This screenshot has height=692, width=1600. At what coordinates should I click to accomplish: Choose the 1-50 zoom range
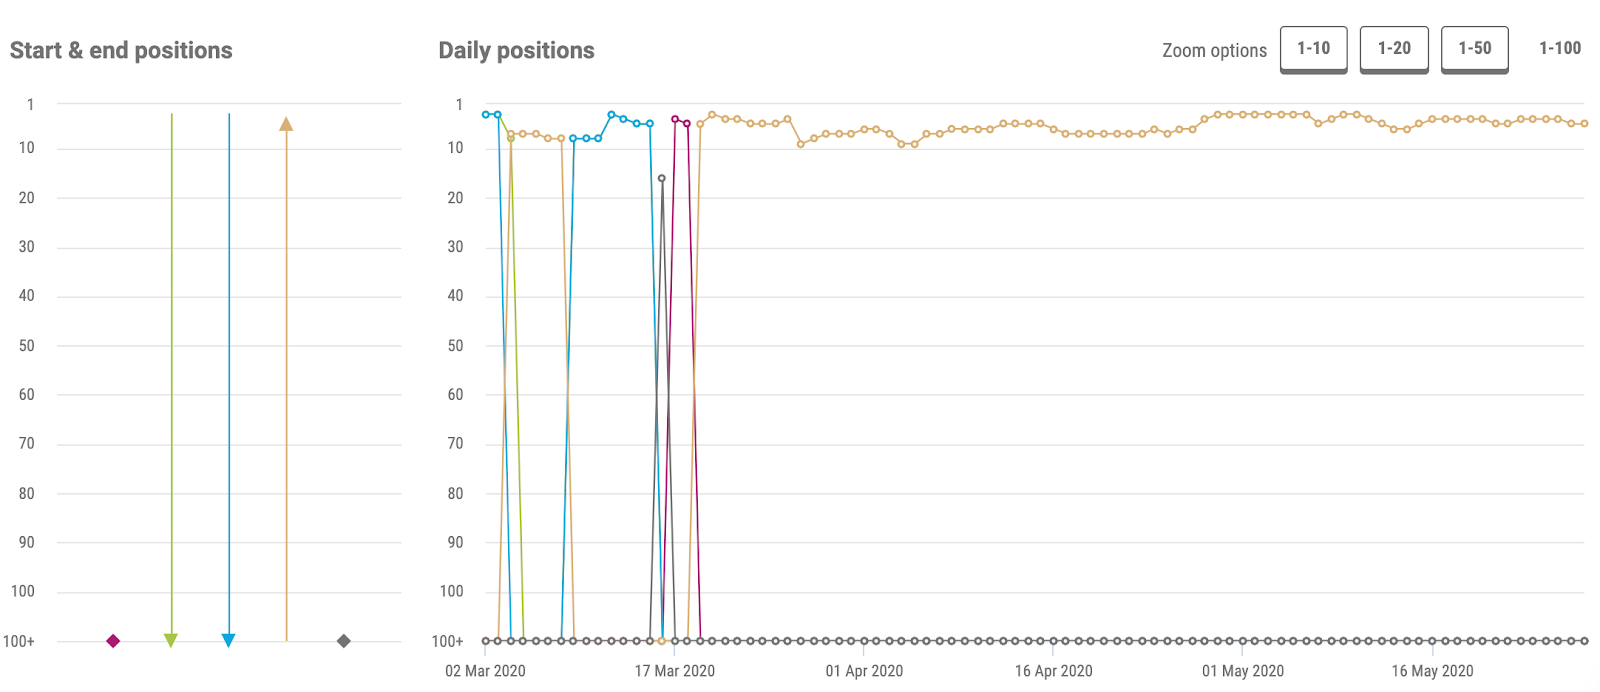pos(1475,49)
